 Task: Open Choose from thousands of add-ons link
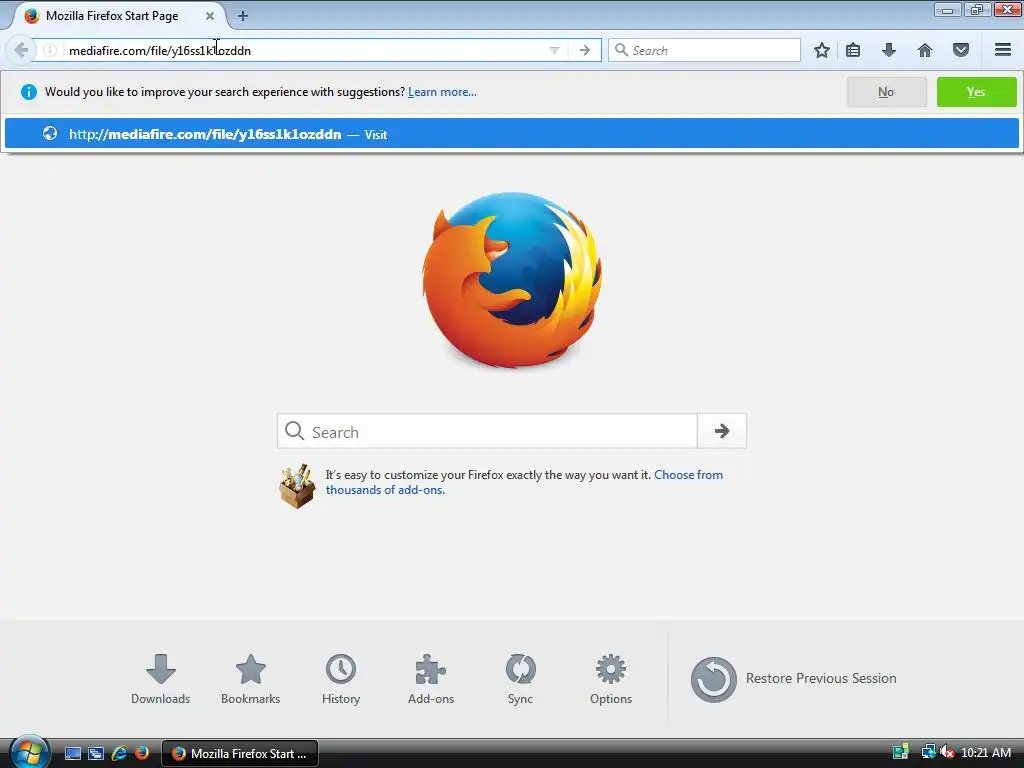(524, 482)
